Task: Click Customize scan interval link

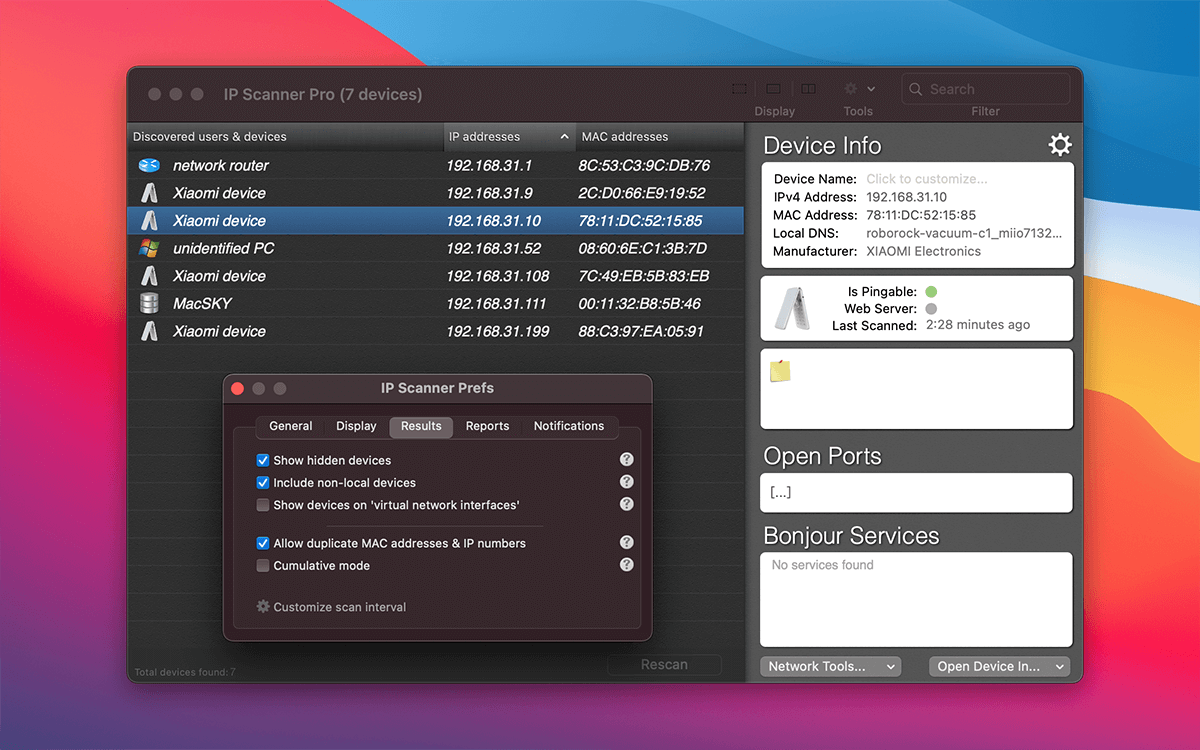Action: (x=340, y=607)
